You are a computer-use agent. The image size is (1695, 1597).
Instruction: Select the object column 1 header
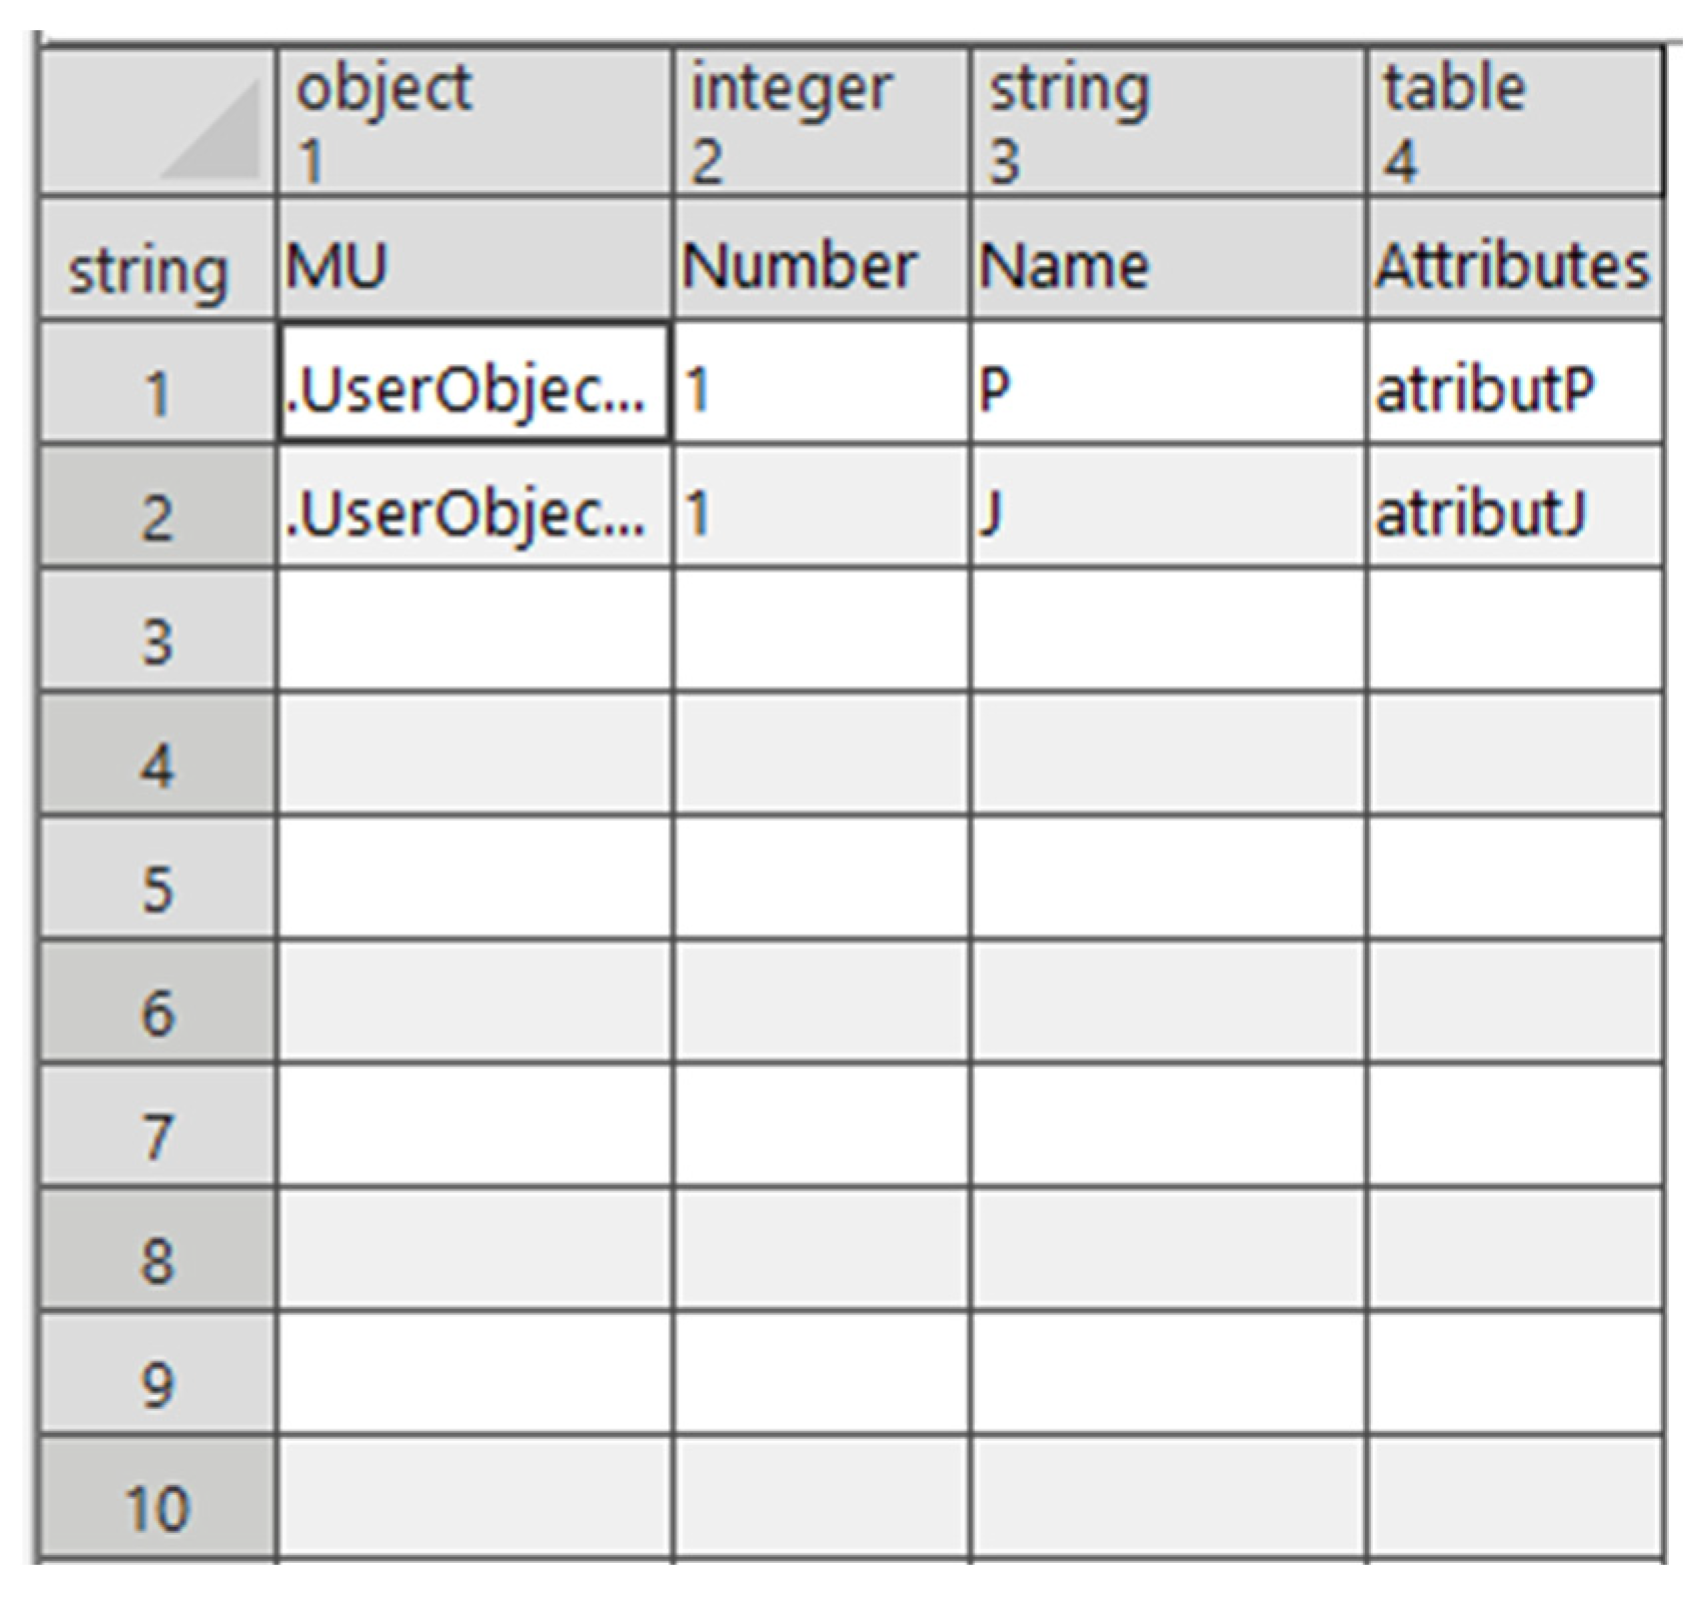click(x=473, y=122)
